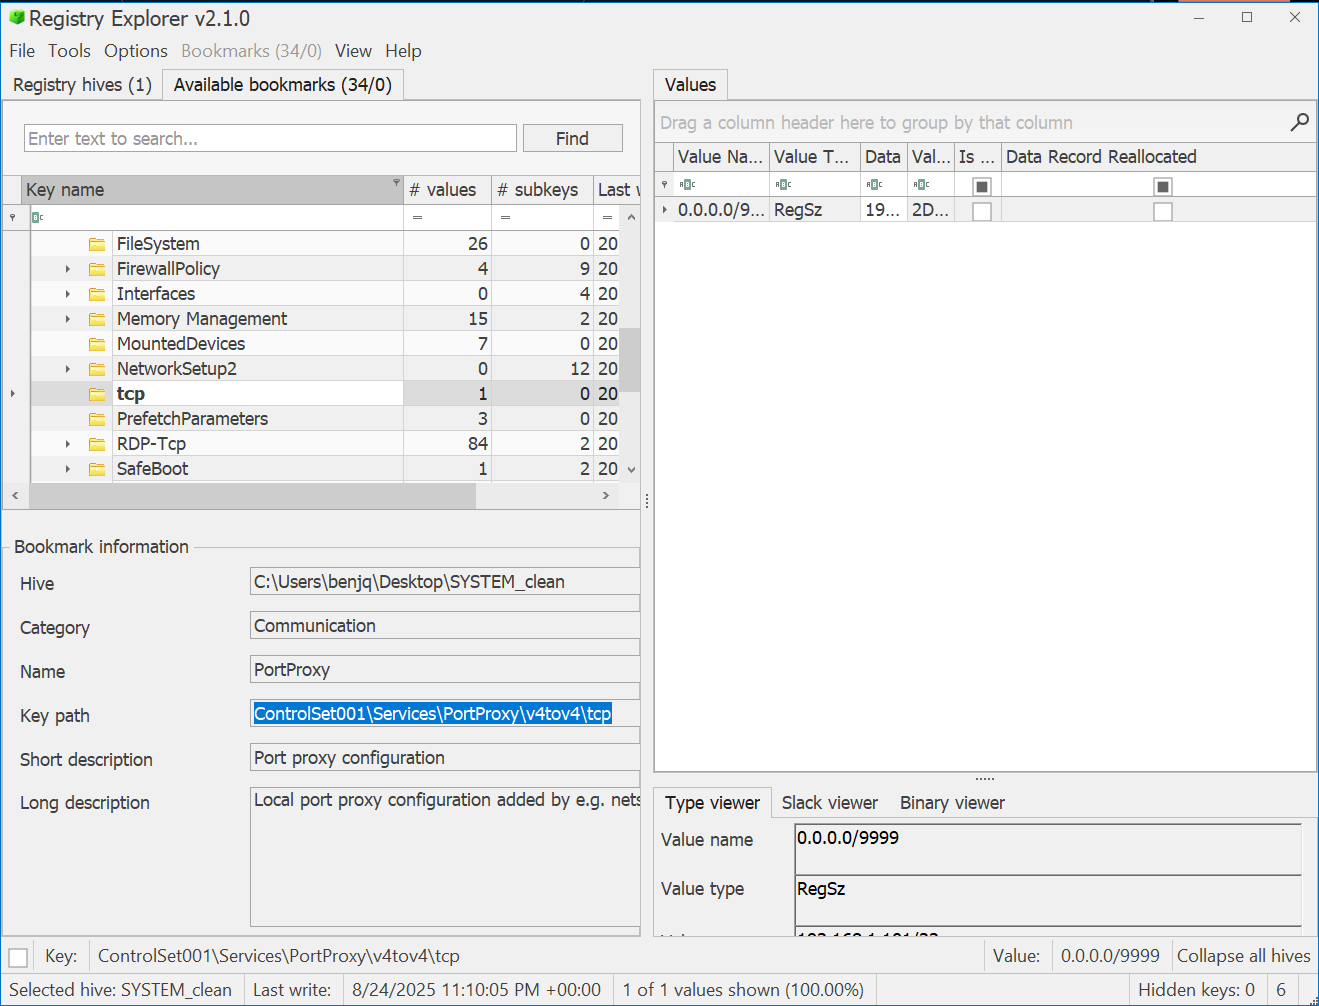Click the Registry Explorer app icon in title bar
This screenshot has width=1319, height=1006.
[x=16, y=18]
